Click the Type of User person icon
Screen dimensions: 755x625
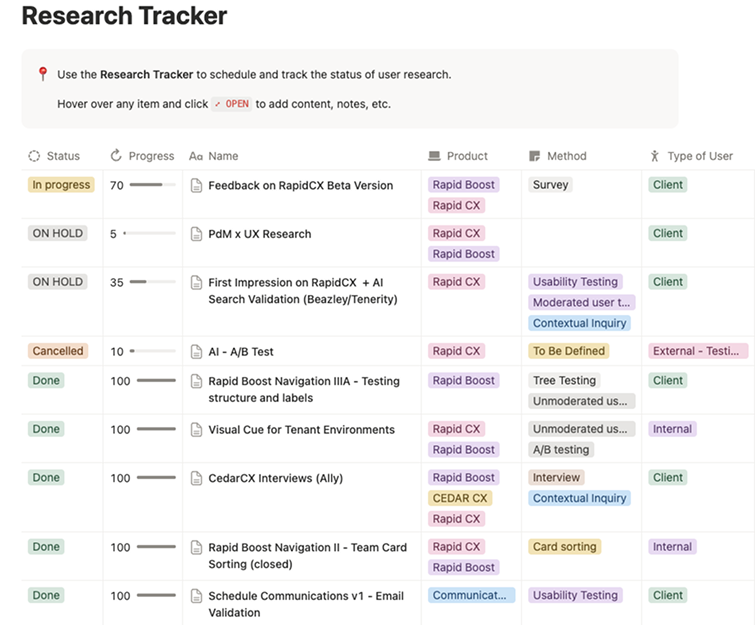click(654, 156)
